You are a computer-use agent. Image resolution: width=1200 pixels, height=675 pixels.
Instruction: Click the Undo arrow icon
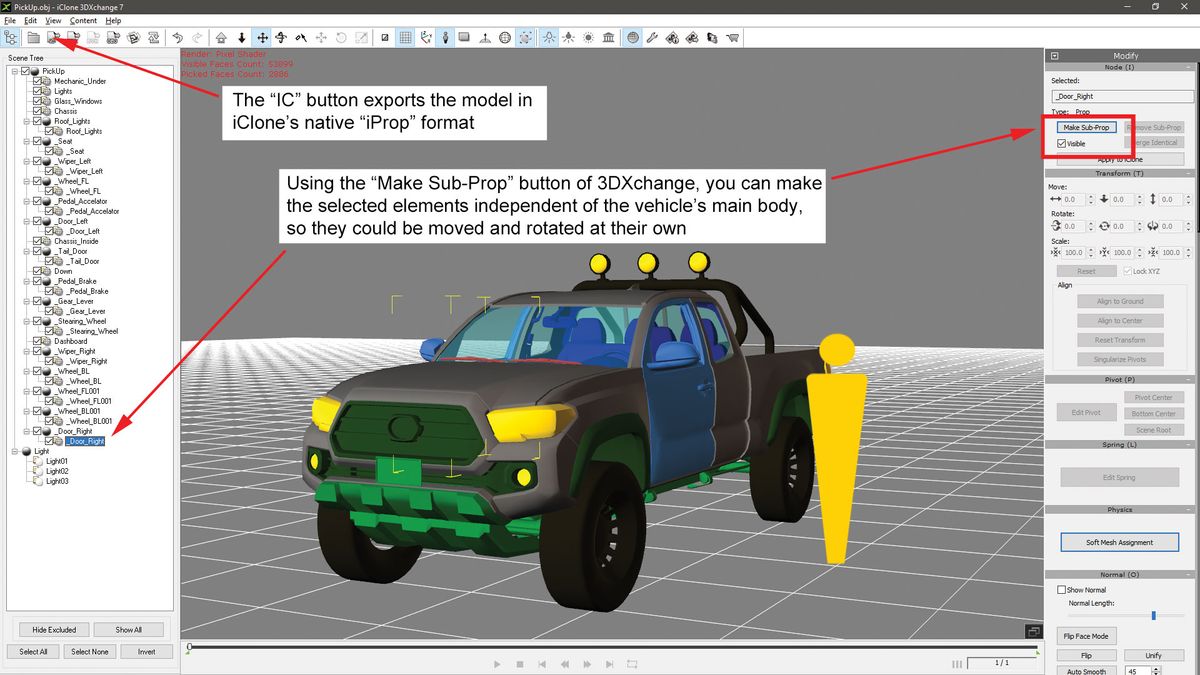tap(178, 37)
